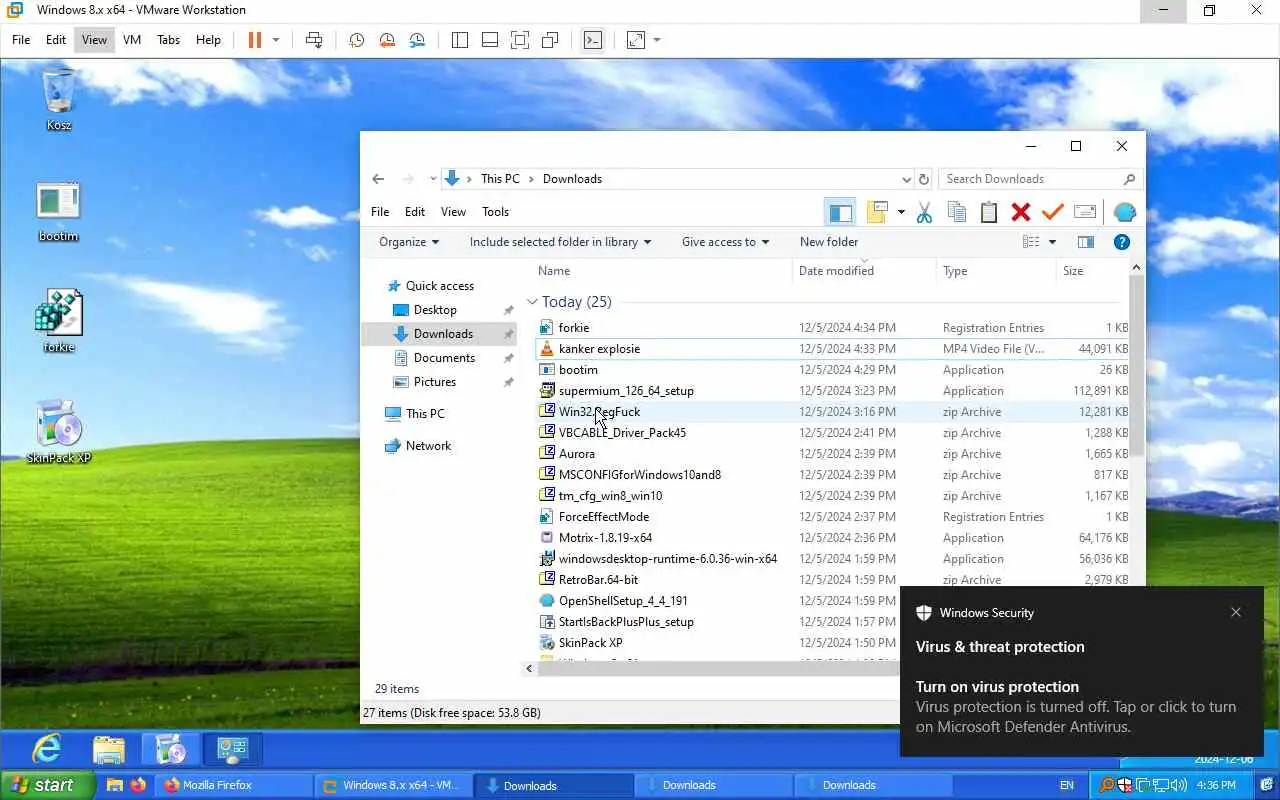Click the orange checkmark Properties icon

pos(1052,212)
